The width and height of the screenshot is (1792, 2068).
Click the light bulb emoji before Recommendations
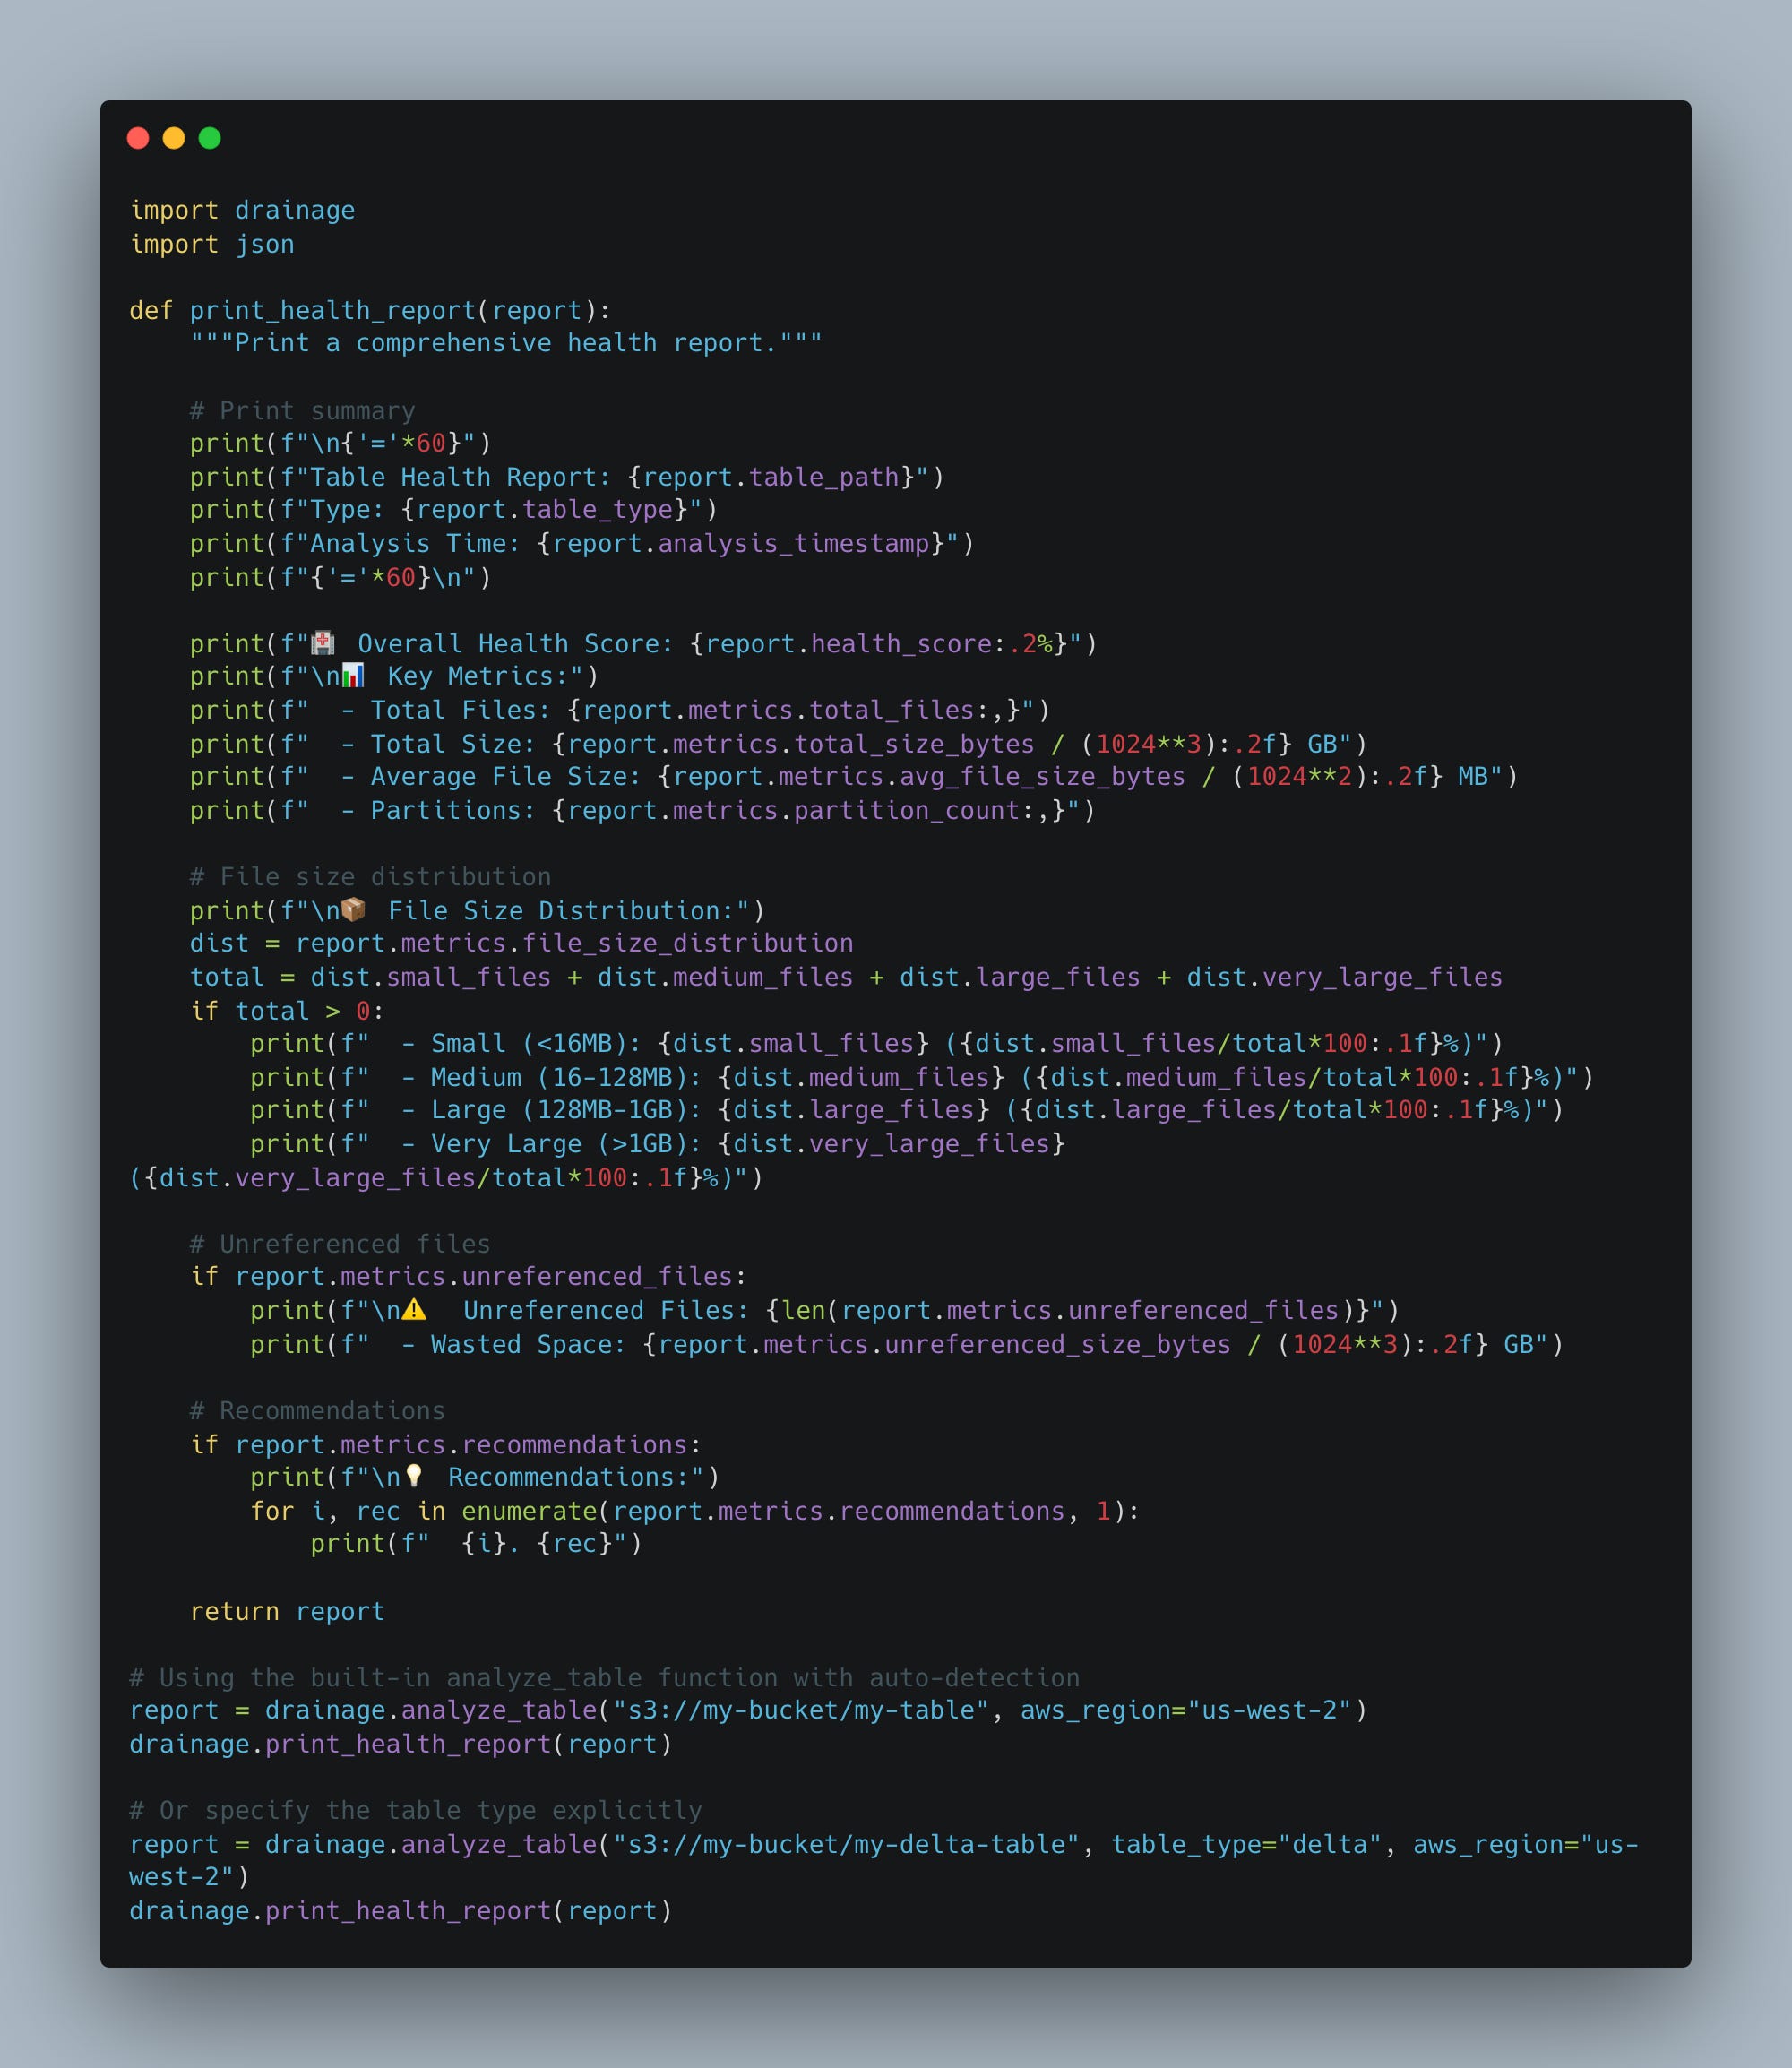click(414, 1476)
